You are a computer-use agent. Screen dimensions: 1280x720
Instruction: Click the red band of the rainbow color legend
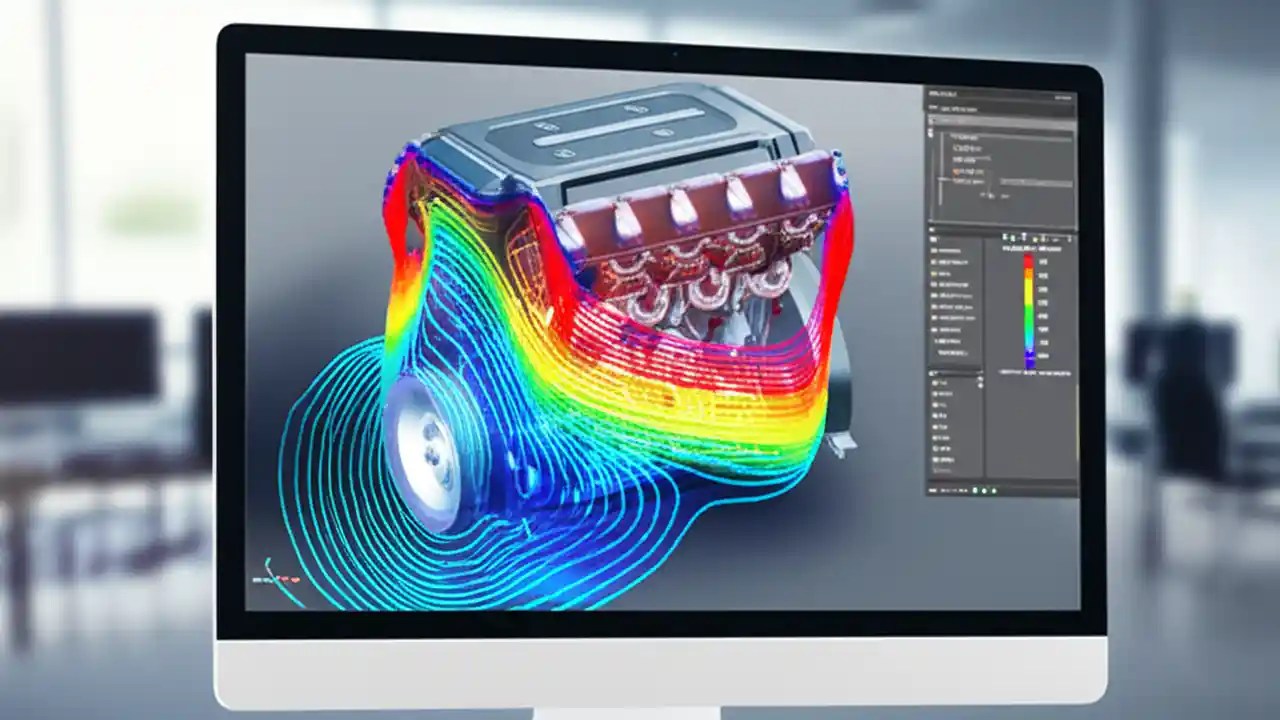click(x=1028, y=260)
